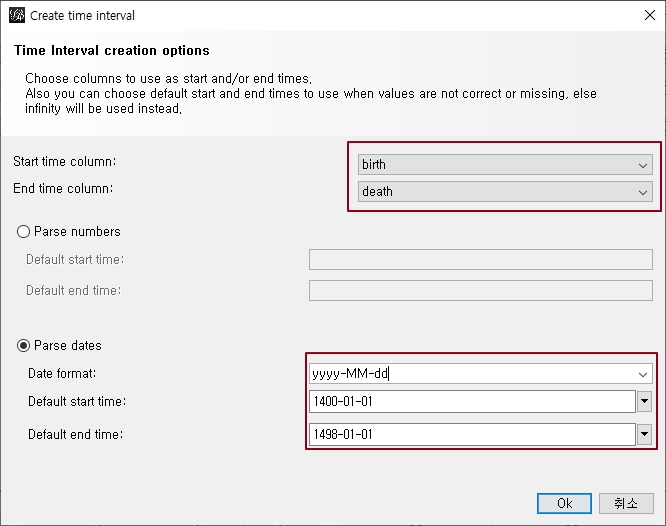Open the Start time column dropdown showing birth
666x526 pixels.
coord(504,165)
